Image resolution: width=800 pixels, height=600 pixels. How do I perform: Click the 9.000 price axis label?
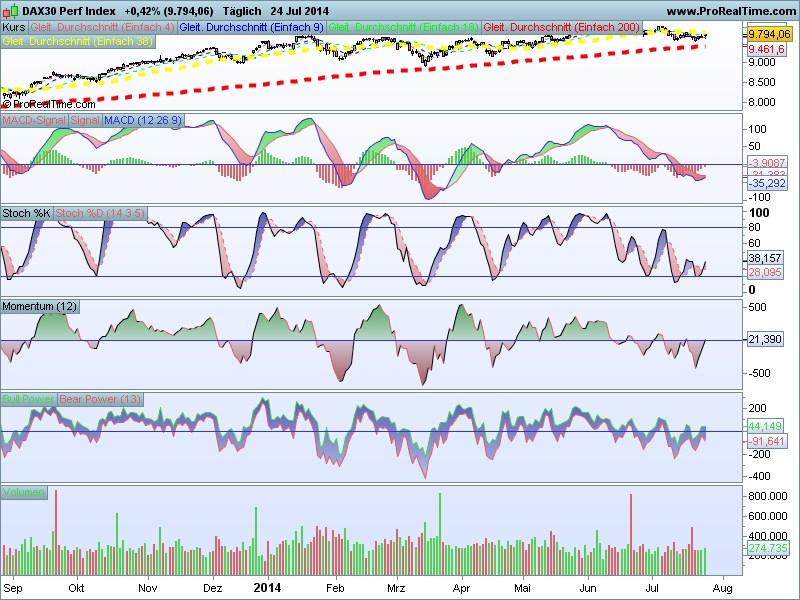click(x=762, y=62)
